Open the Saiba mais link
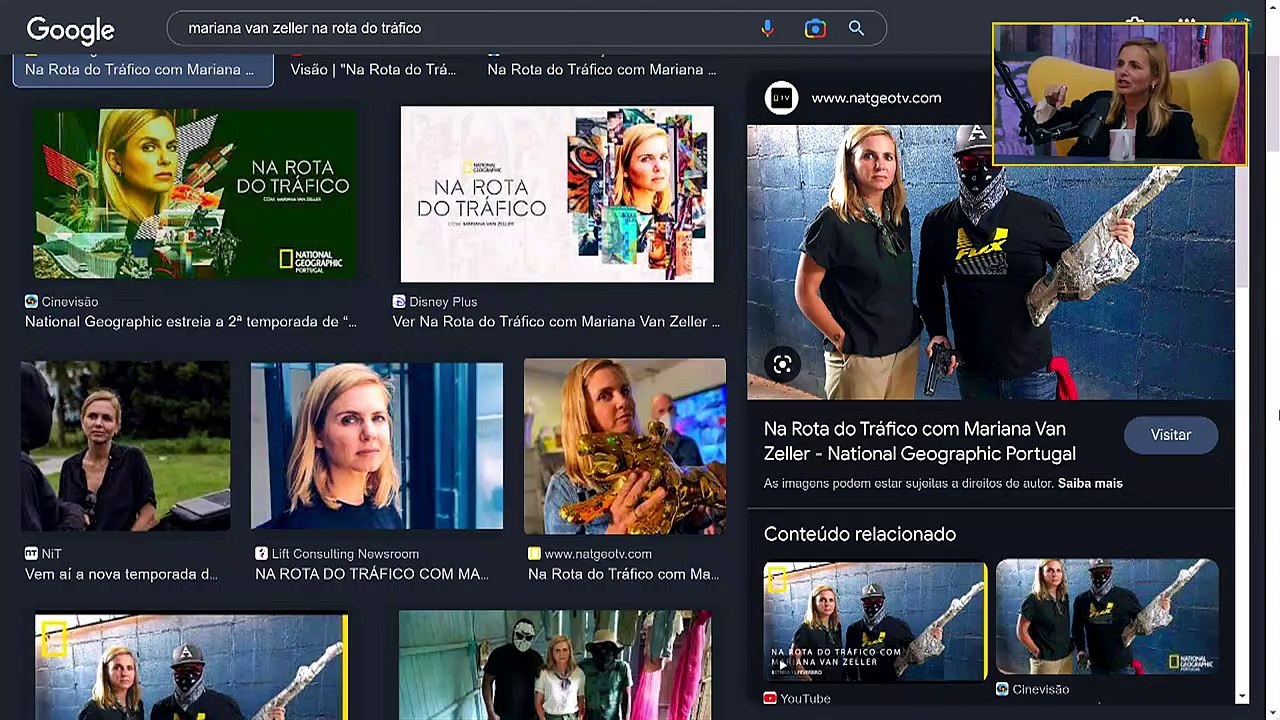The height and width of the screenshot is (720, 1280). tap(1090, 484)
